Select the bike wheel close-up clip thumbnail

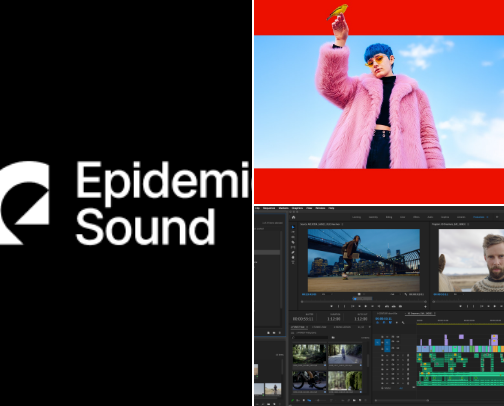pos(310,380)
